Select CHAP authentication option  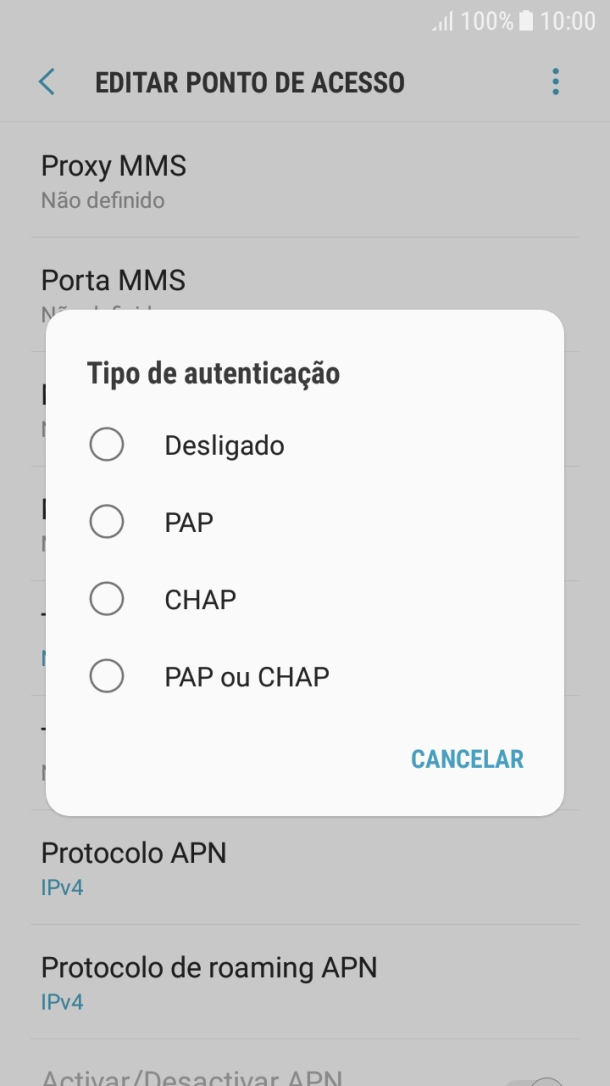click(x=107, y=598)
